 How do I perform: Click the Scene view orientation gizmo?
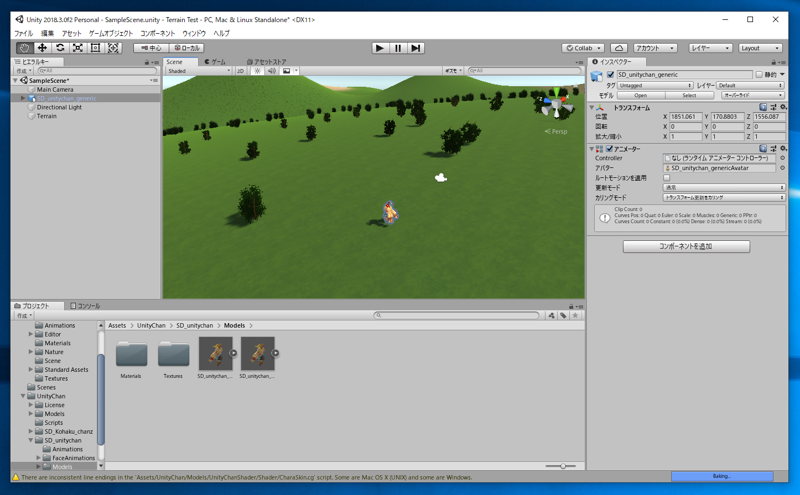pos(556,104)
